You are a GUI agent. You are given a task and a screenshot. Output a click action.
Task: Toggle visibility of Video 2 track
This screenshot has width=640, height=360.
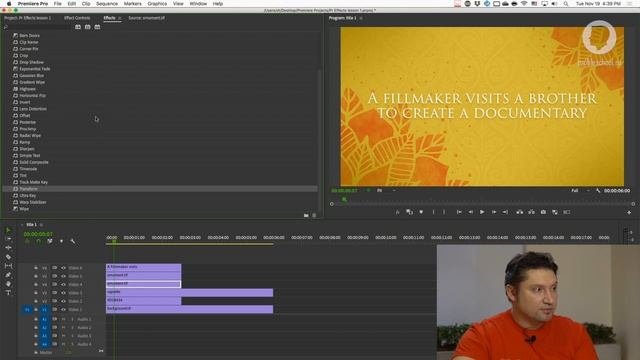63,301
